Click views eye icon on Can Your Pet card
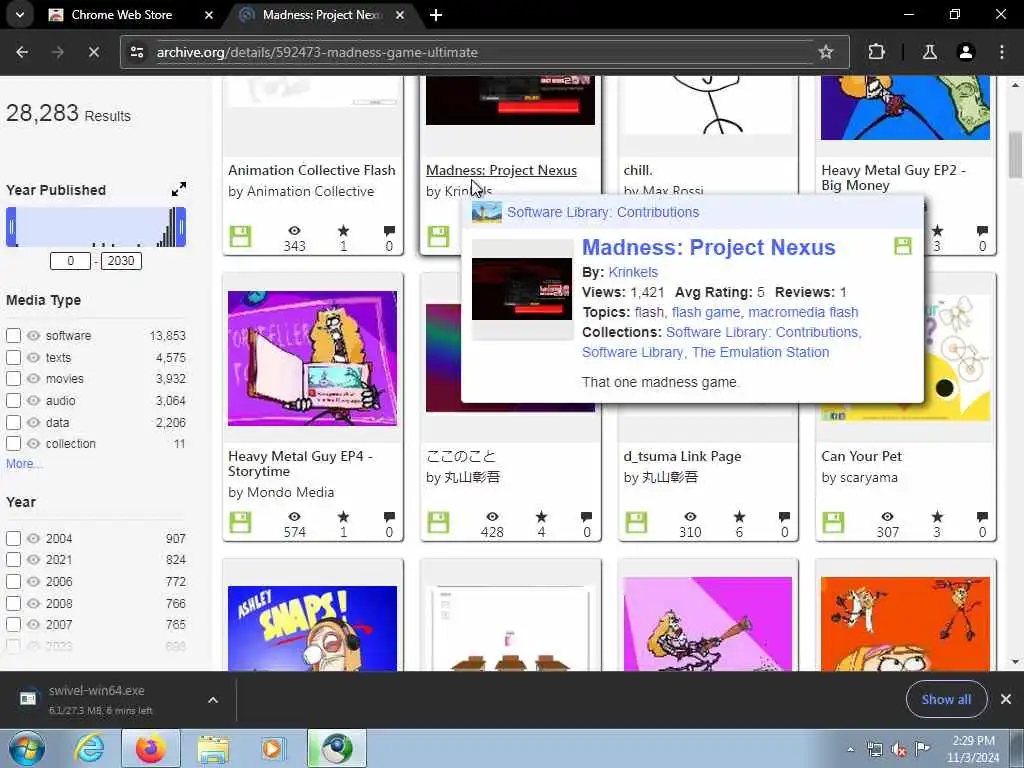The height and width of the screenshot is (768, 1024). click(887, 517)
